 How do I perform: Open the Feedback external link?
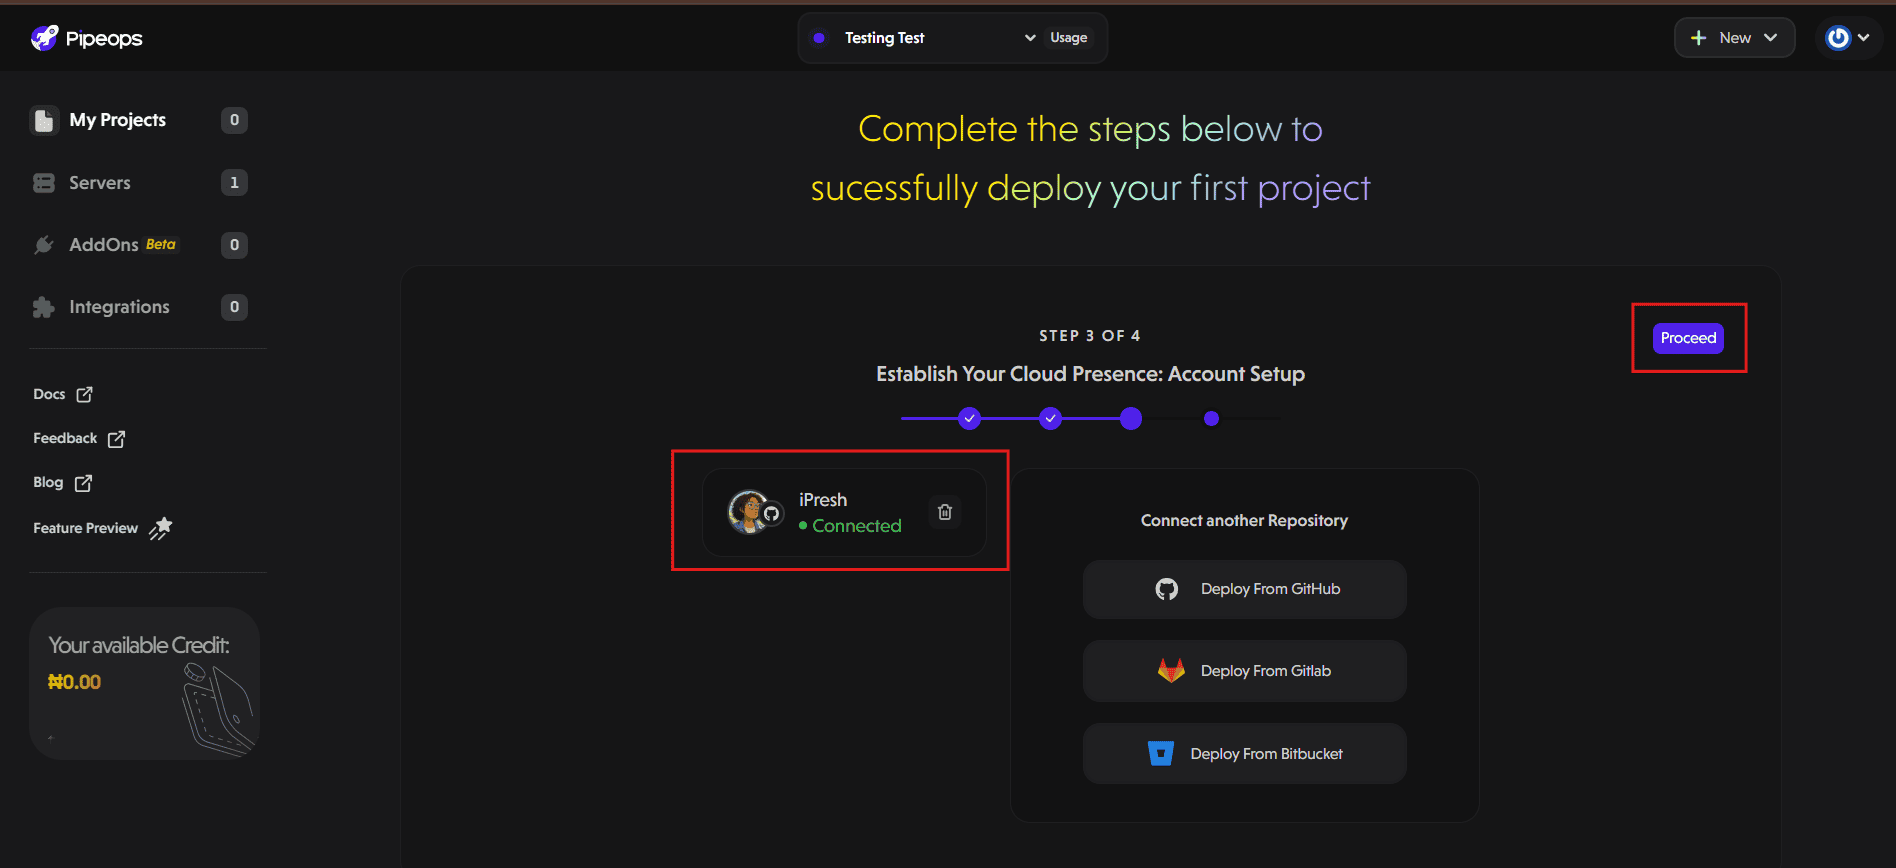click(79, 438)
